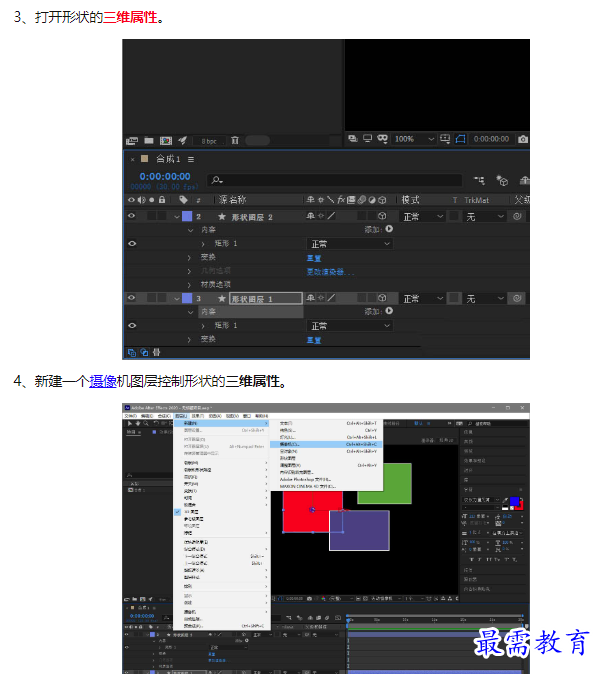The width and height of the screenshot is (598, 674).
Task: Click the 3D cube column header icon
Action: click(382, 200)
